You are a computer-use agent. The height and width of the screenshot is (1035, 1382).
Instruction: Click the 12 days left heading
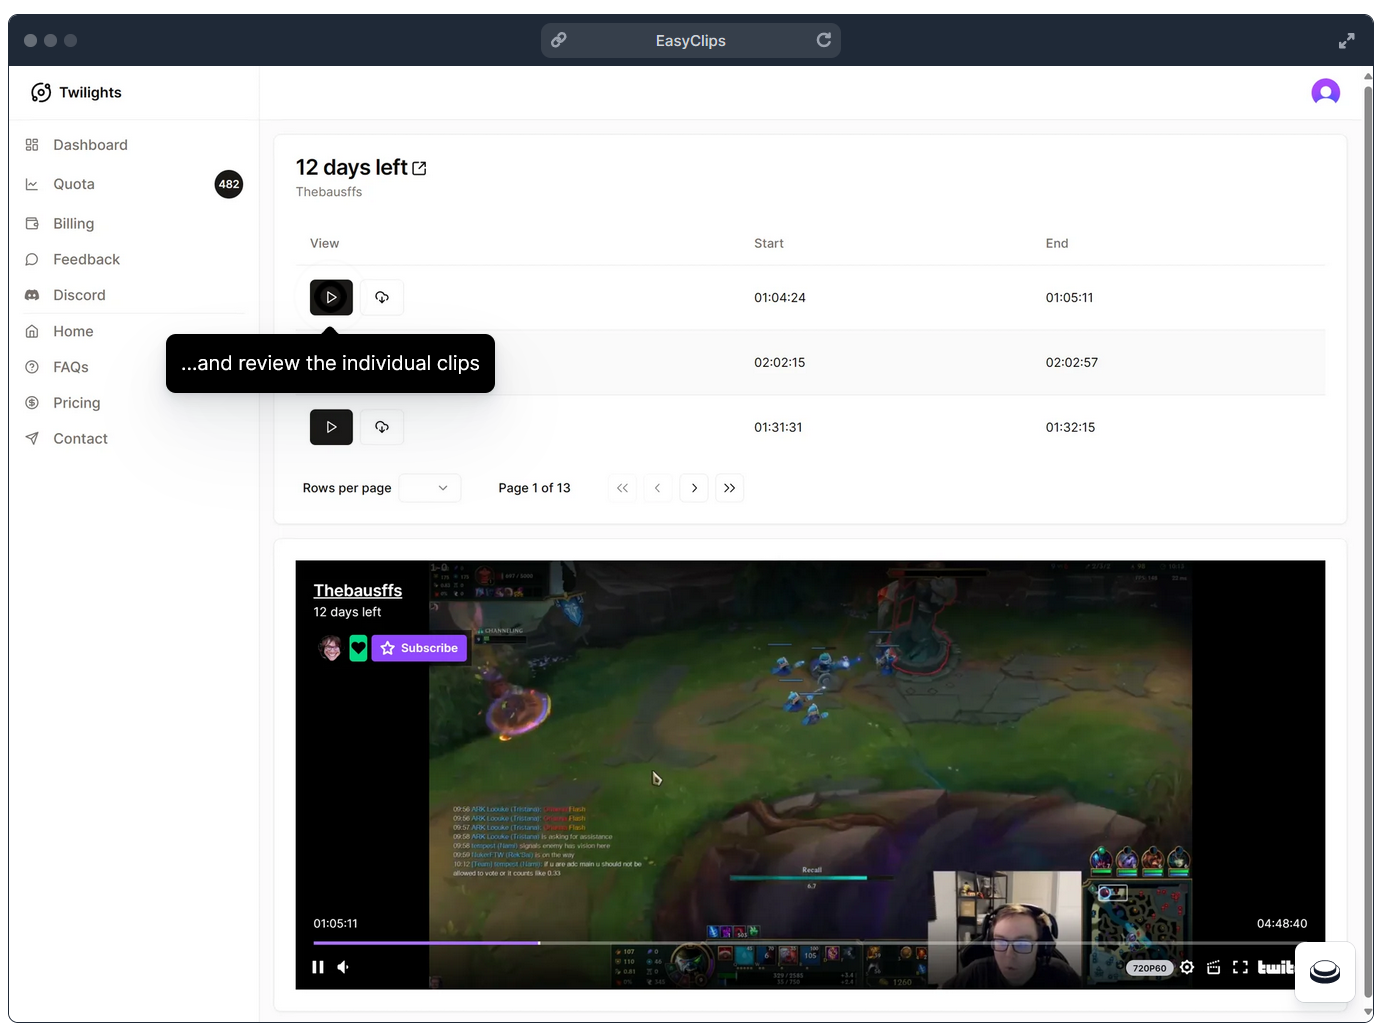pyautogui.click(x=352, y=167)
